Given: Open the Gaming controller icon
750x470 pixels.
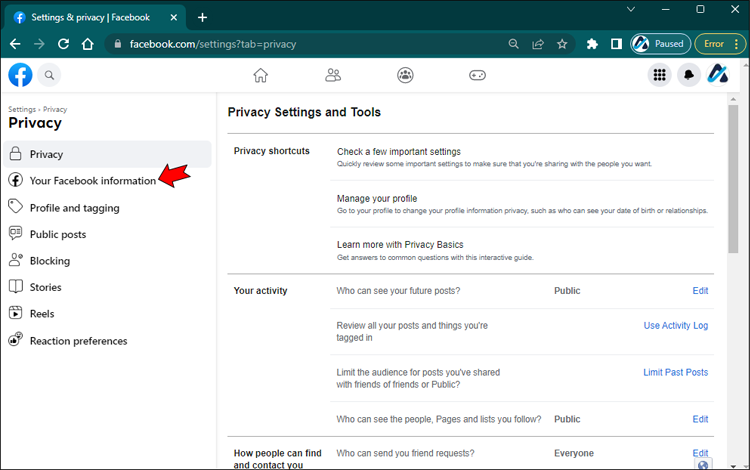Looking at the screenshot, I should (x=477, y=75).
